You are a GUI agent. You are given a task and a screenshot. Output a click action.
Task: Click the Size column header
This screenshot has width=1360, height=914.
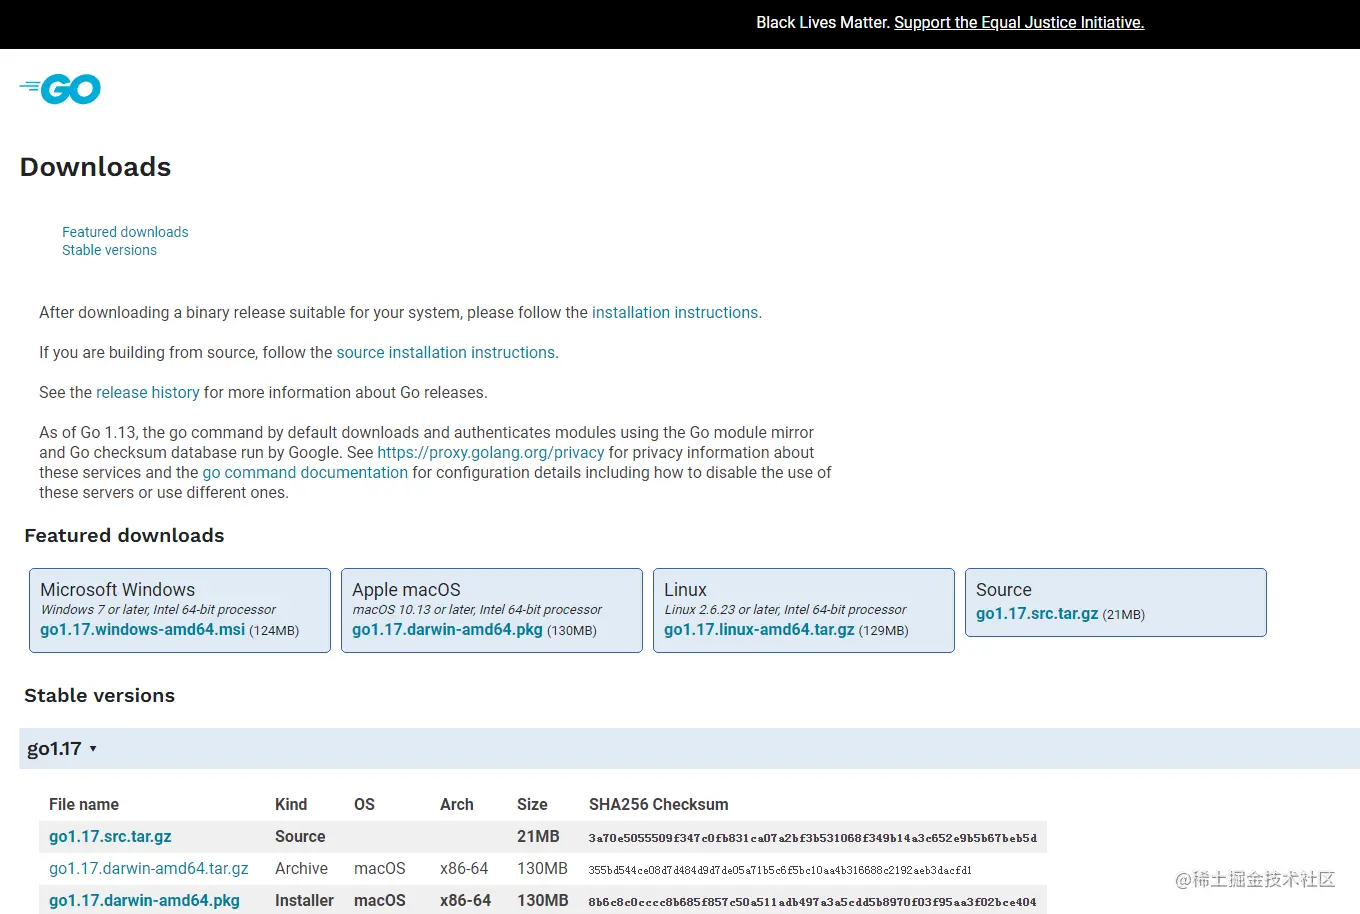[532, 804]
